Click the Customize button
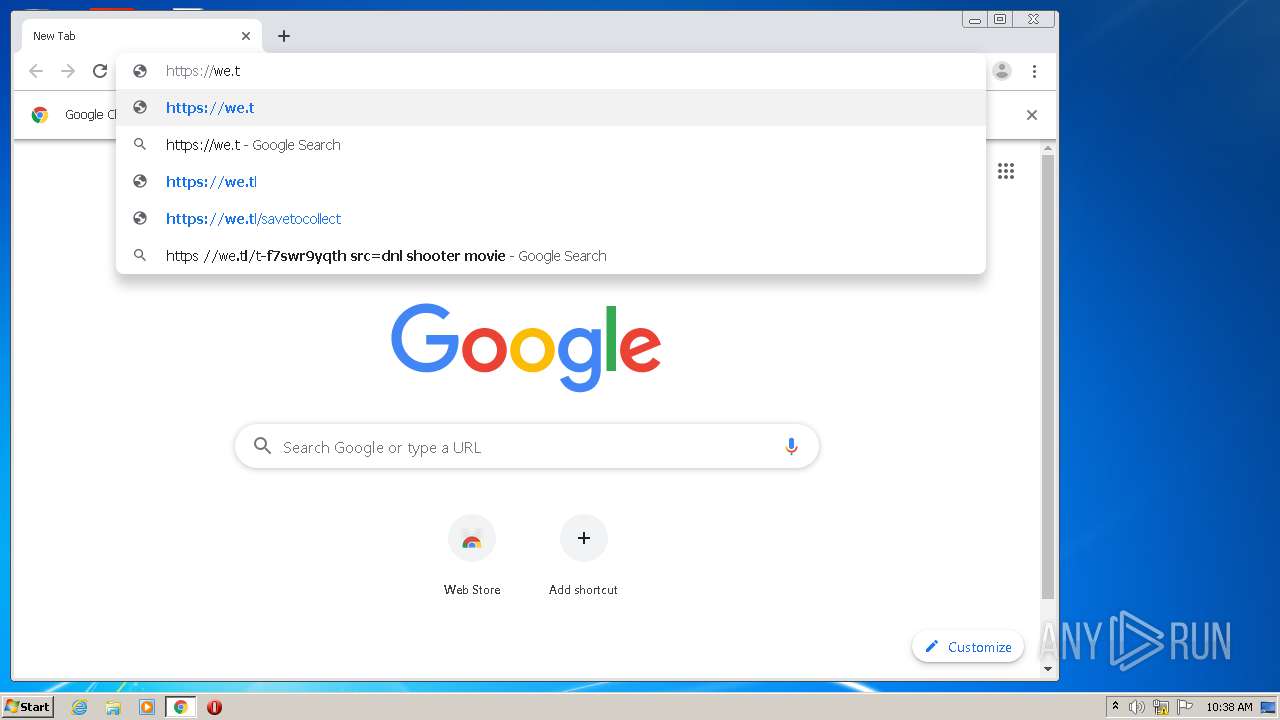Image resolution: width=1280 pixels, height=720 pixels. [968, 647]
